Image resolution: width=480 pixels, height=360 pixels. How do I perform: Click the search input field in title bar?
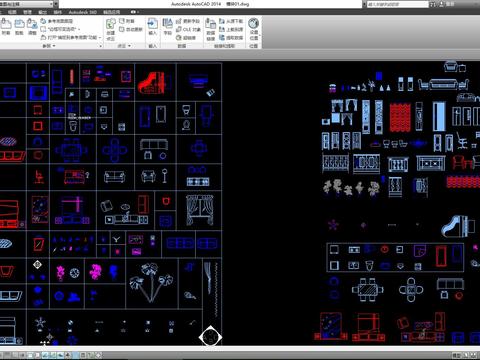397,4
